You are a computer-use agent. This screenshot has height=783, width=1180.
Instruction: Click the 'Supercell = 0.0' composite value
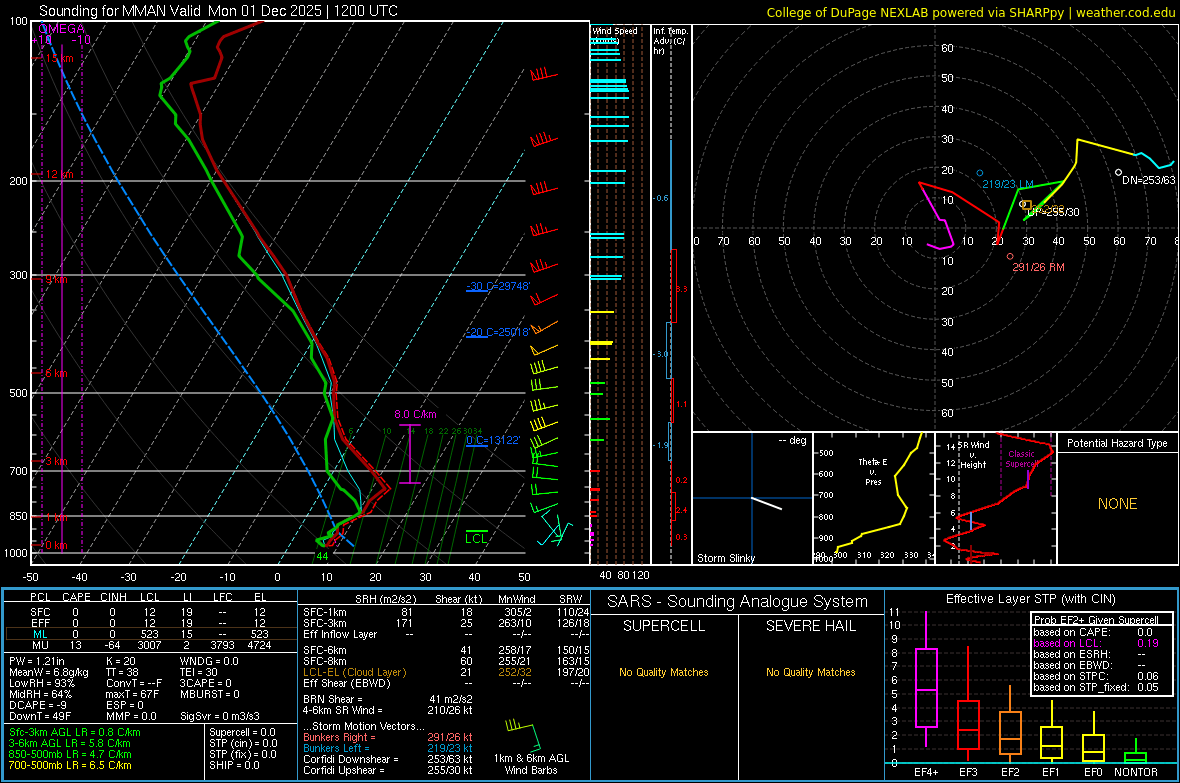pos(242,732)
